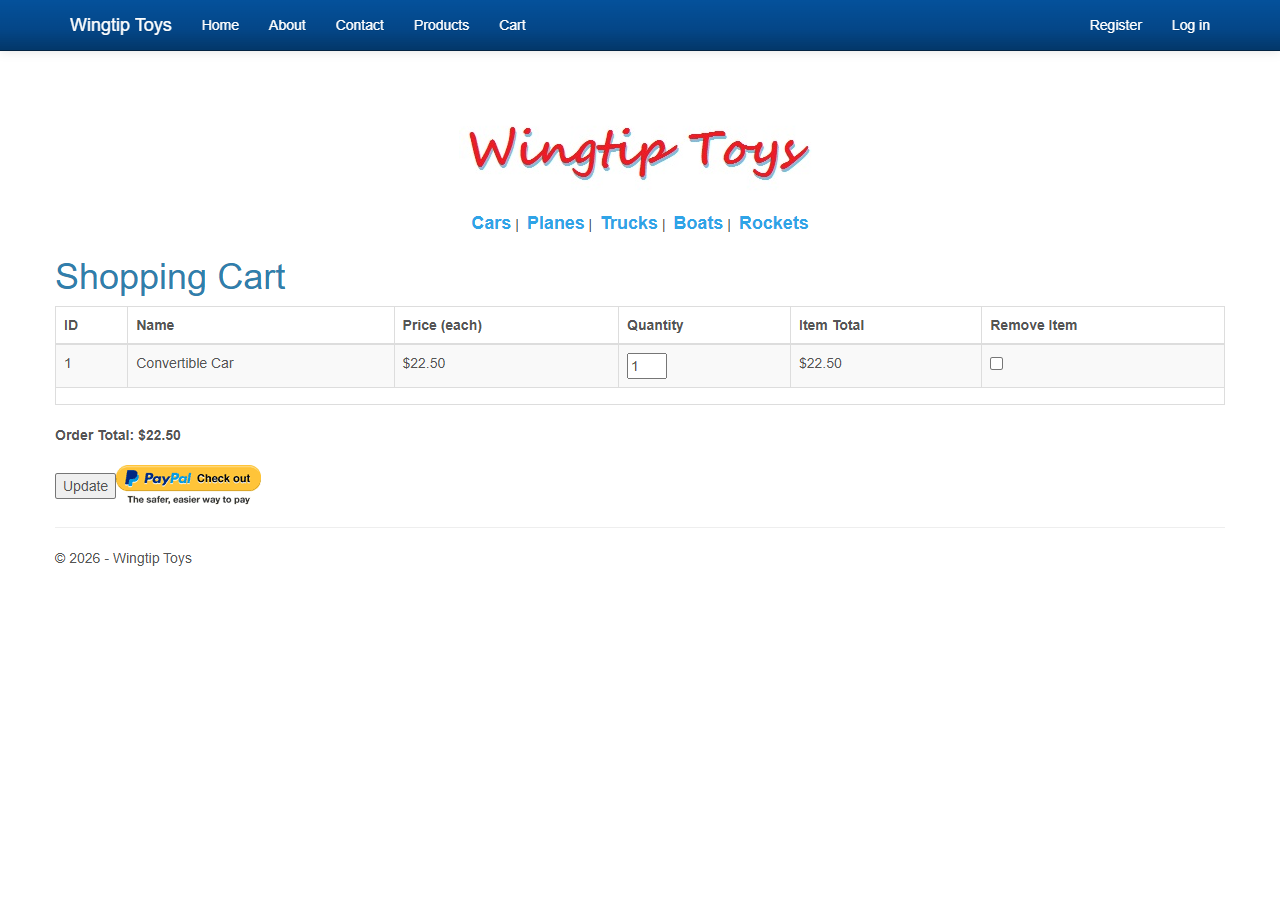Open the Register link
1280x900 pixels.
tap(1116, 25)
